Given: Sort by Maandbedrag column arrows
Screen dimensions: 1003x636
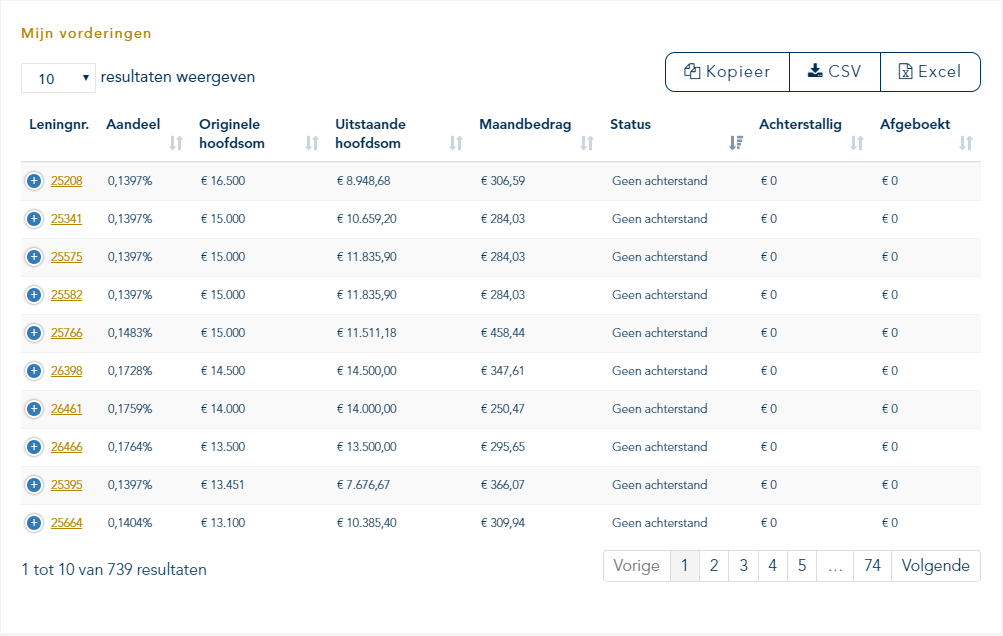Looking at the screenshot, I should (x=587, y=143).
